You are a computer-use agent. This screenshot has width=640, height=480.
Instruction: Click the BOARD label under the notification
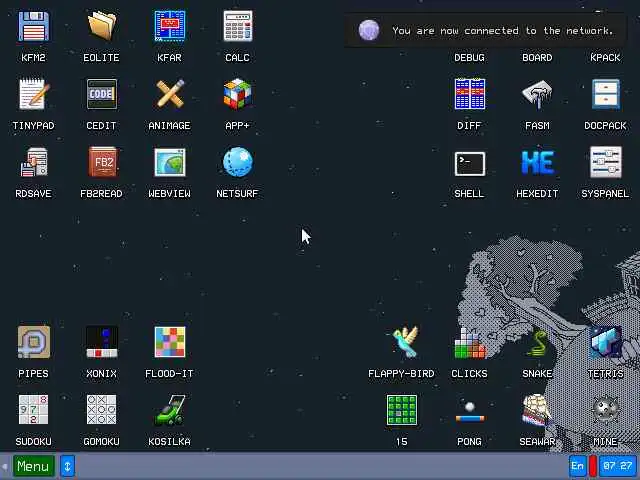(537, 58)
